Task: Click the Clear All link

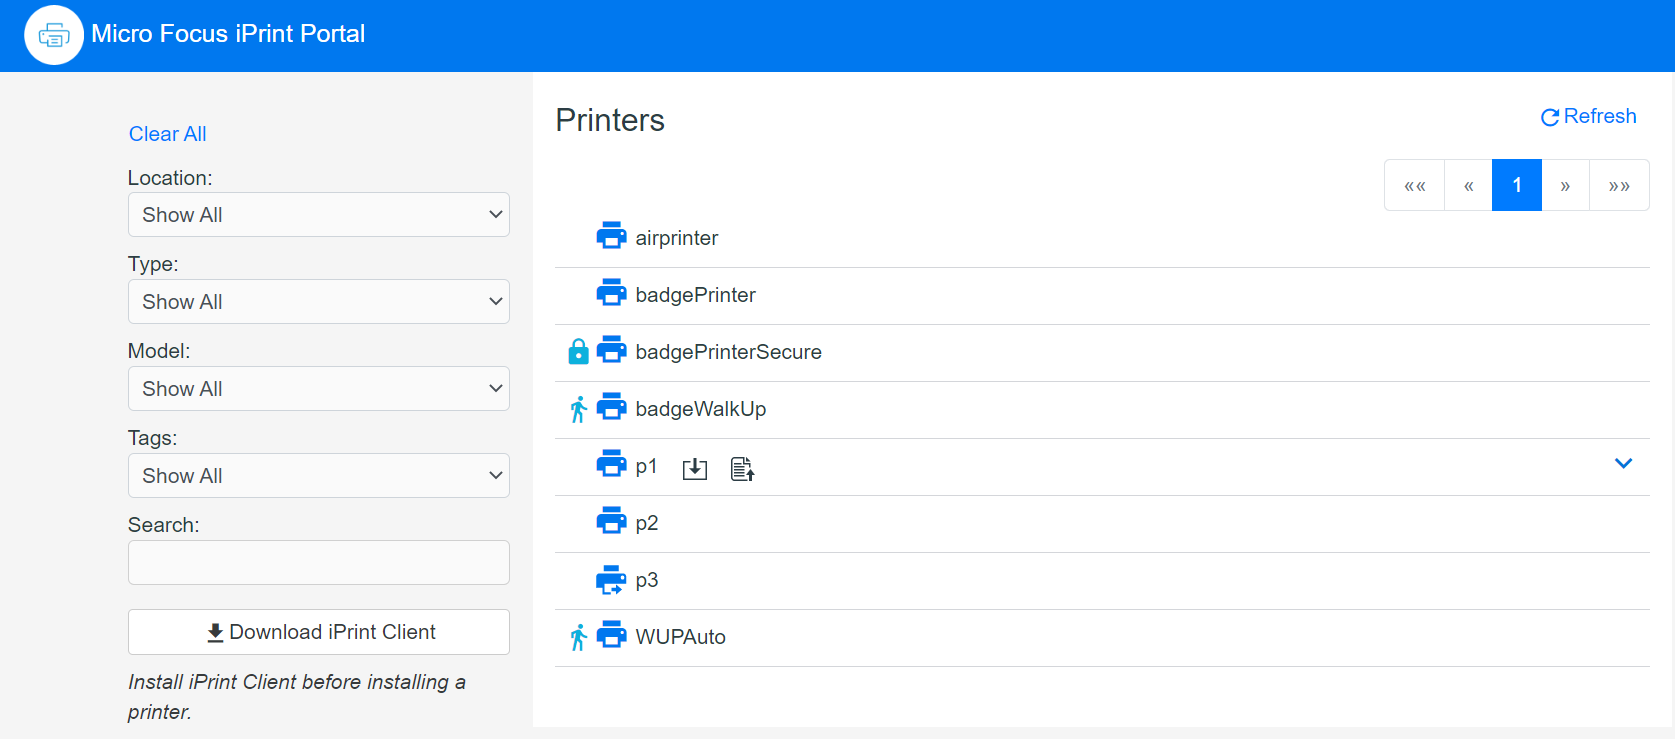Action: 167,134
